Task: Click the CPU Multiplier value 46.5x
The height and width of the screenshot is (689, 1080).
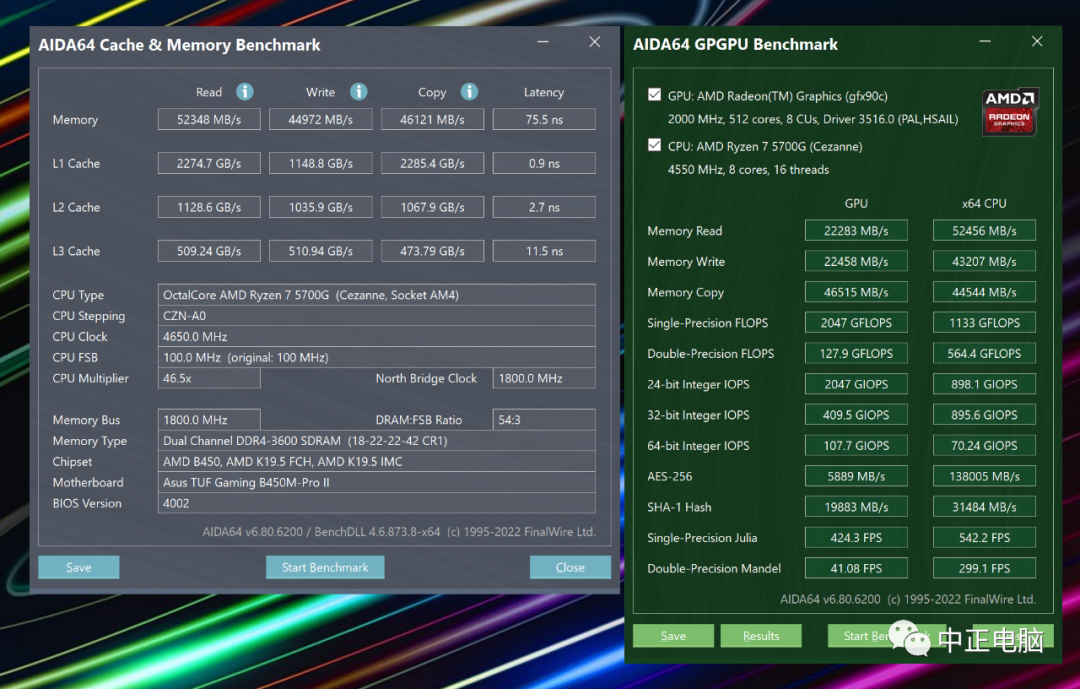Action: [209, 378]
